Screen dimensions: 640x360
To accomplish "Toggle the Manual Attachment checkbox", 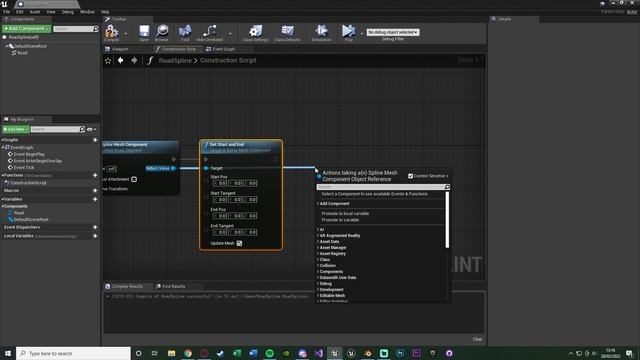I will (x=134, y=179).
